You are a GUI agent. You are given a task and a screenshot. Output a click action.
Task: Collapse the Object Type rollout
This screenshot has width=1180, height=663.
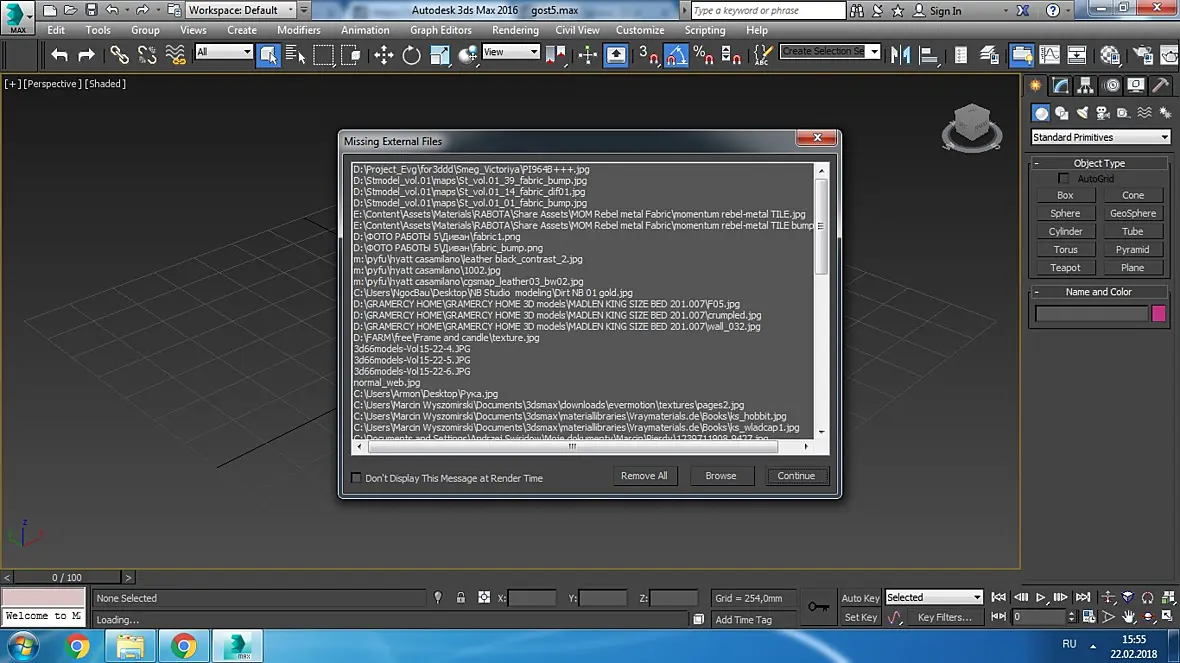(x=1099, y=163)
